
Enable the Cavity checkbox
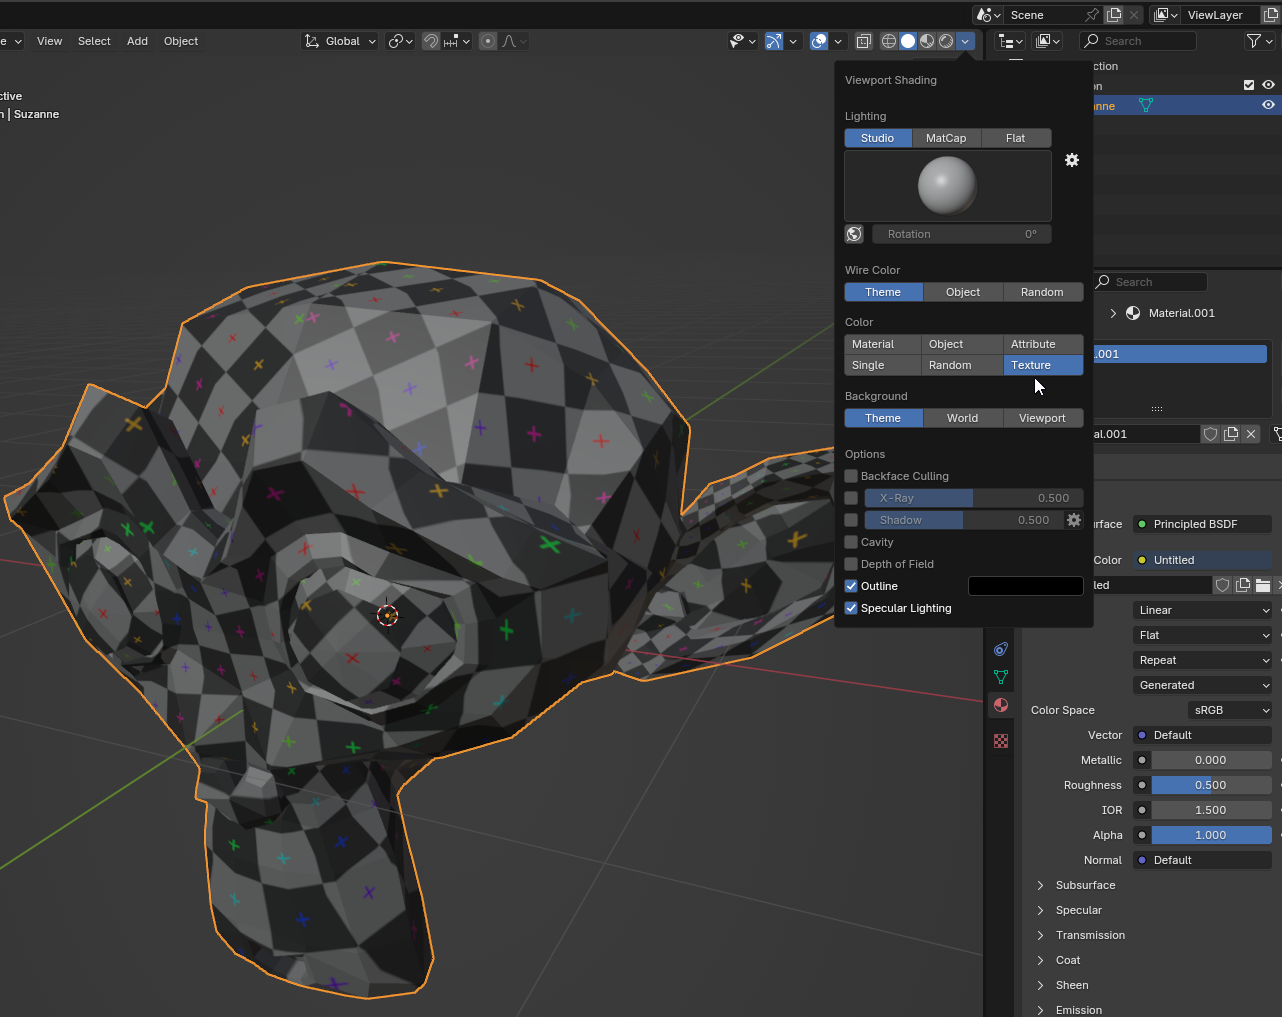tap(851, 542)
